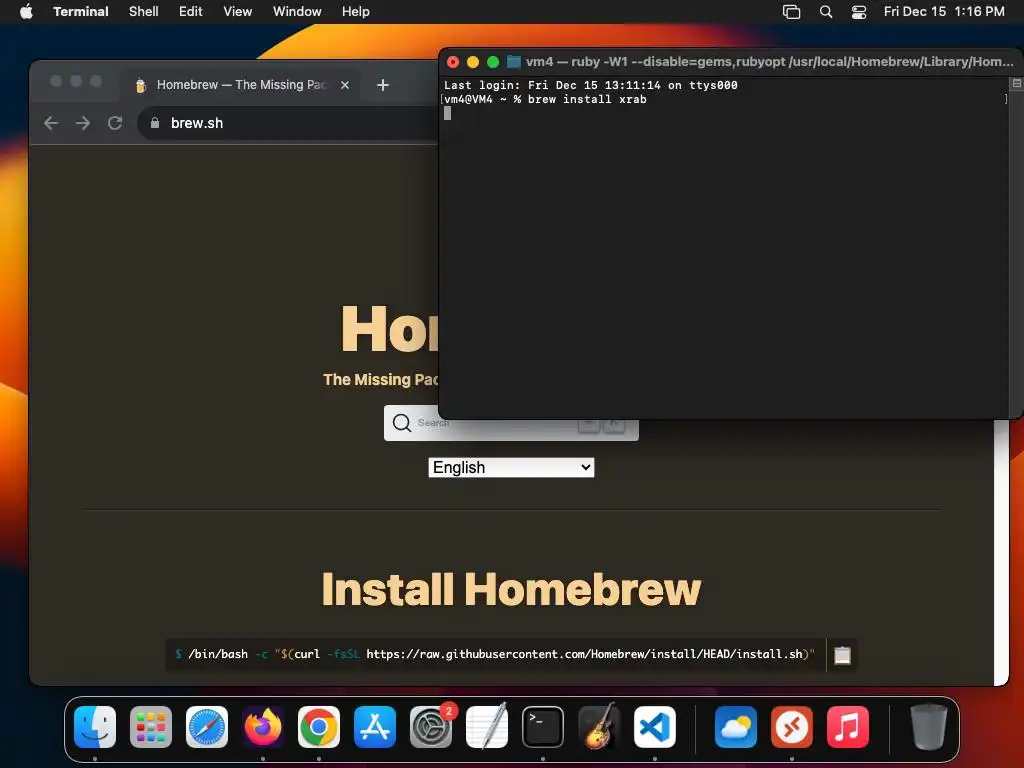This screenshot has height=768, width=1024.
Task: Open the Help menu
Action: pyautogui.click(x=355, y=11)
